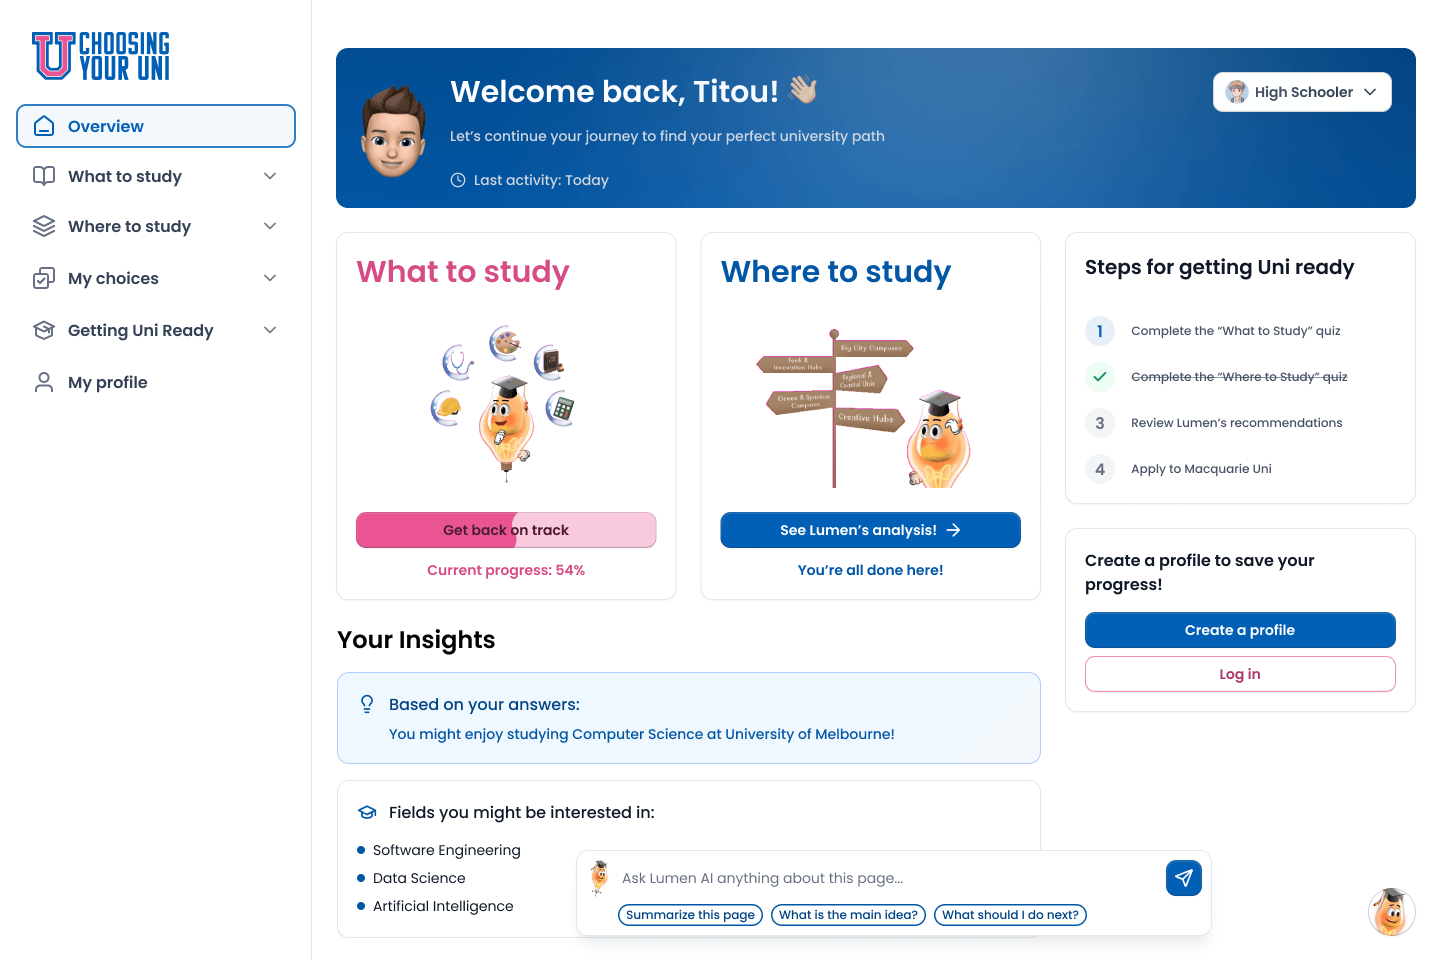Open My profile from the sidebar

(x=156, y=382)
